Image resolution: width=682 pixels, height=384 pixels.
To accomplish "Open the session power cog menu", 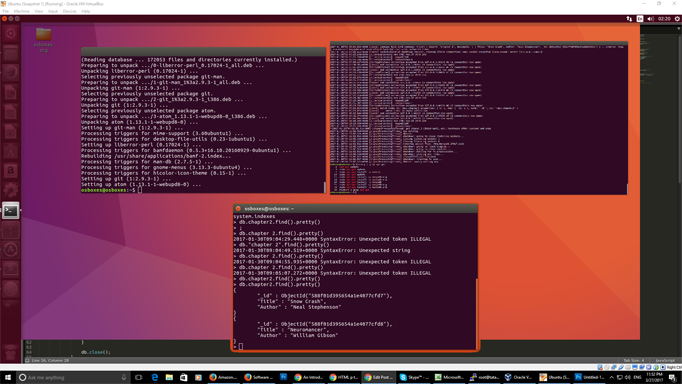I will pyautogui.click(x=677, y=19).
